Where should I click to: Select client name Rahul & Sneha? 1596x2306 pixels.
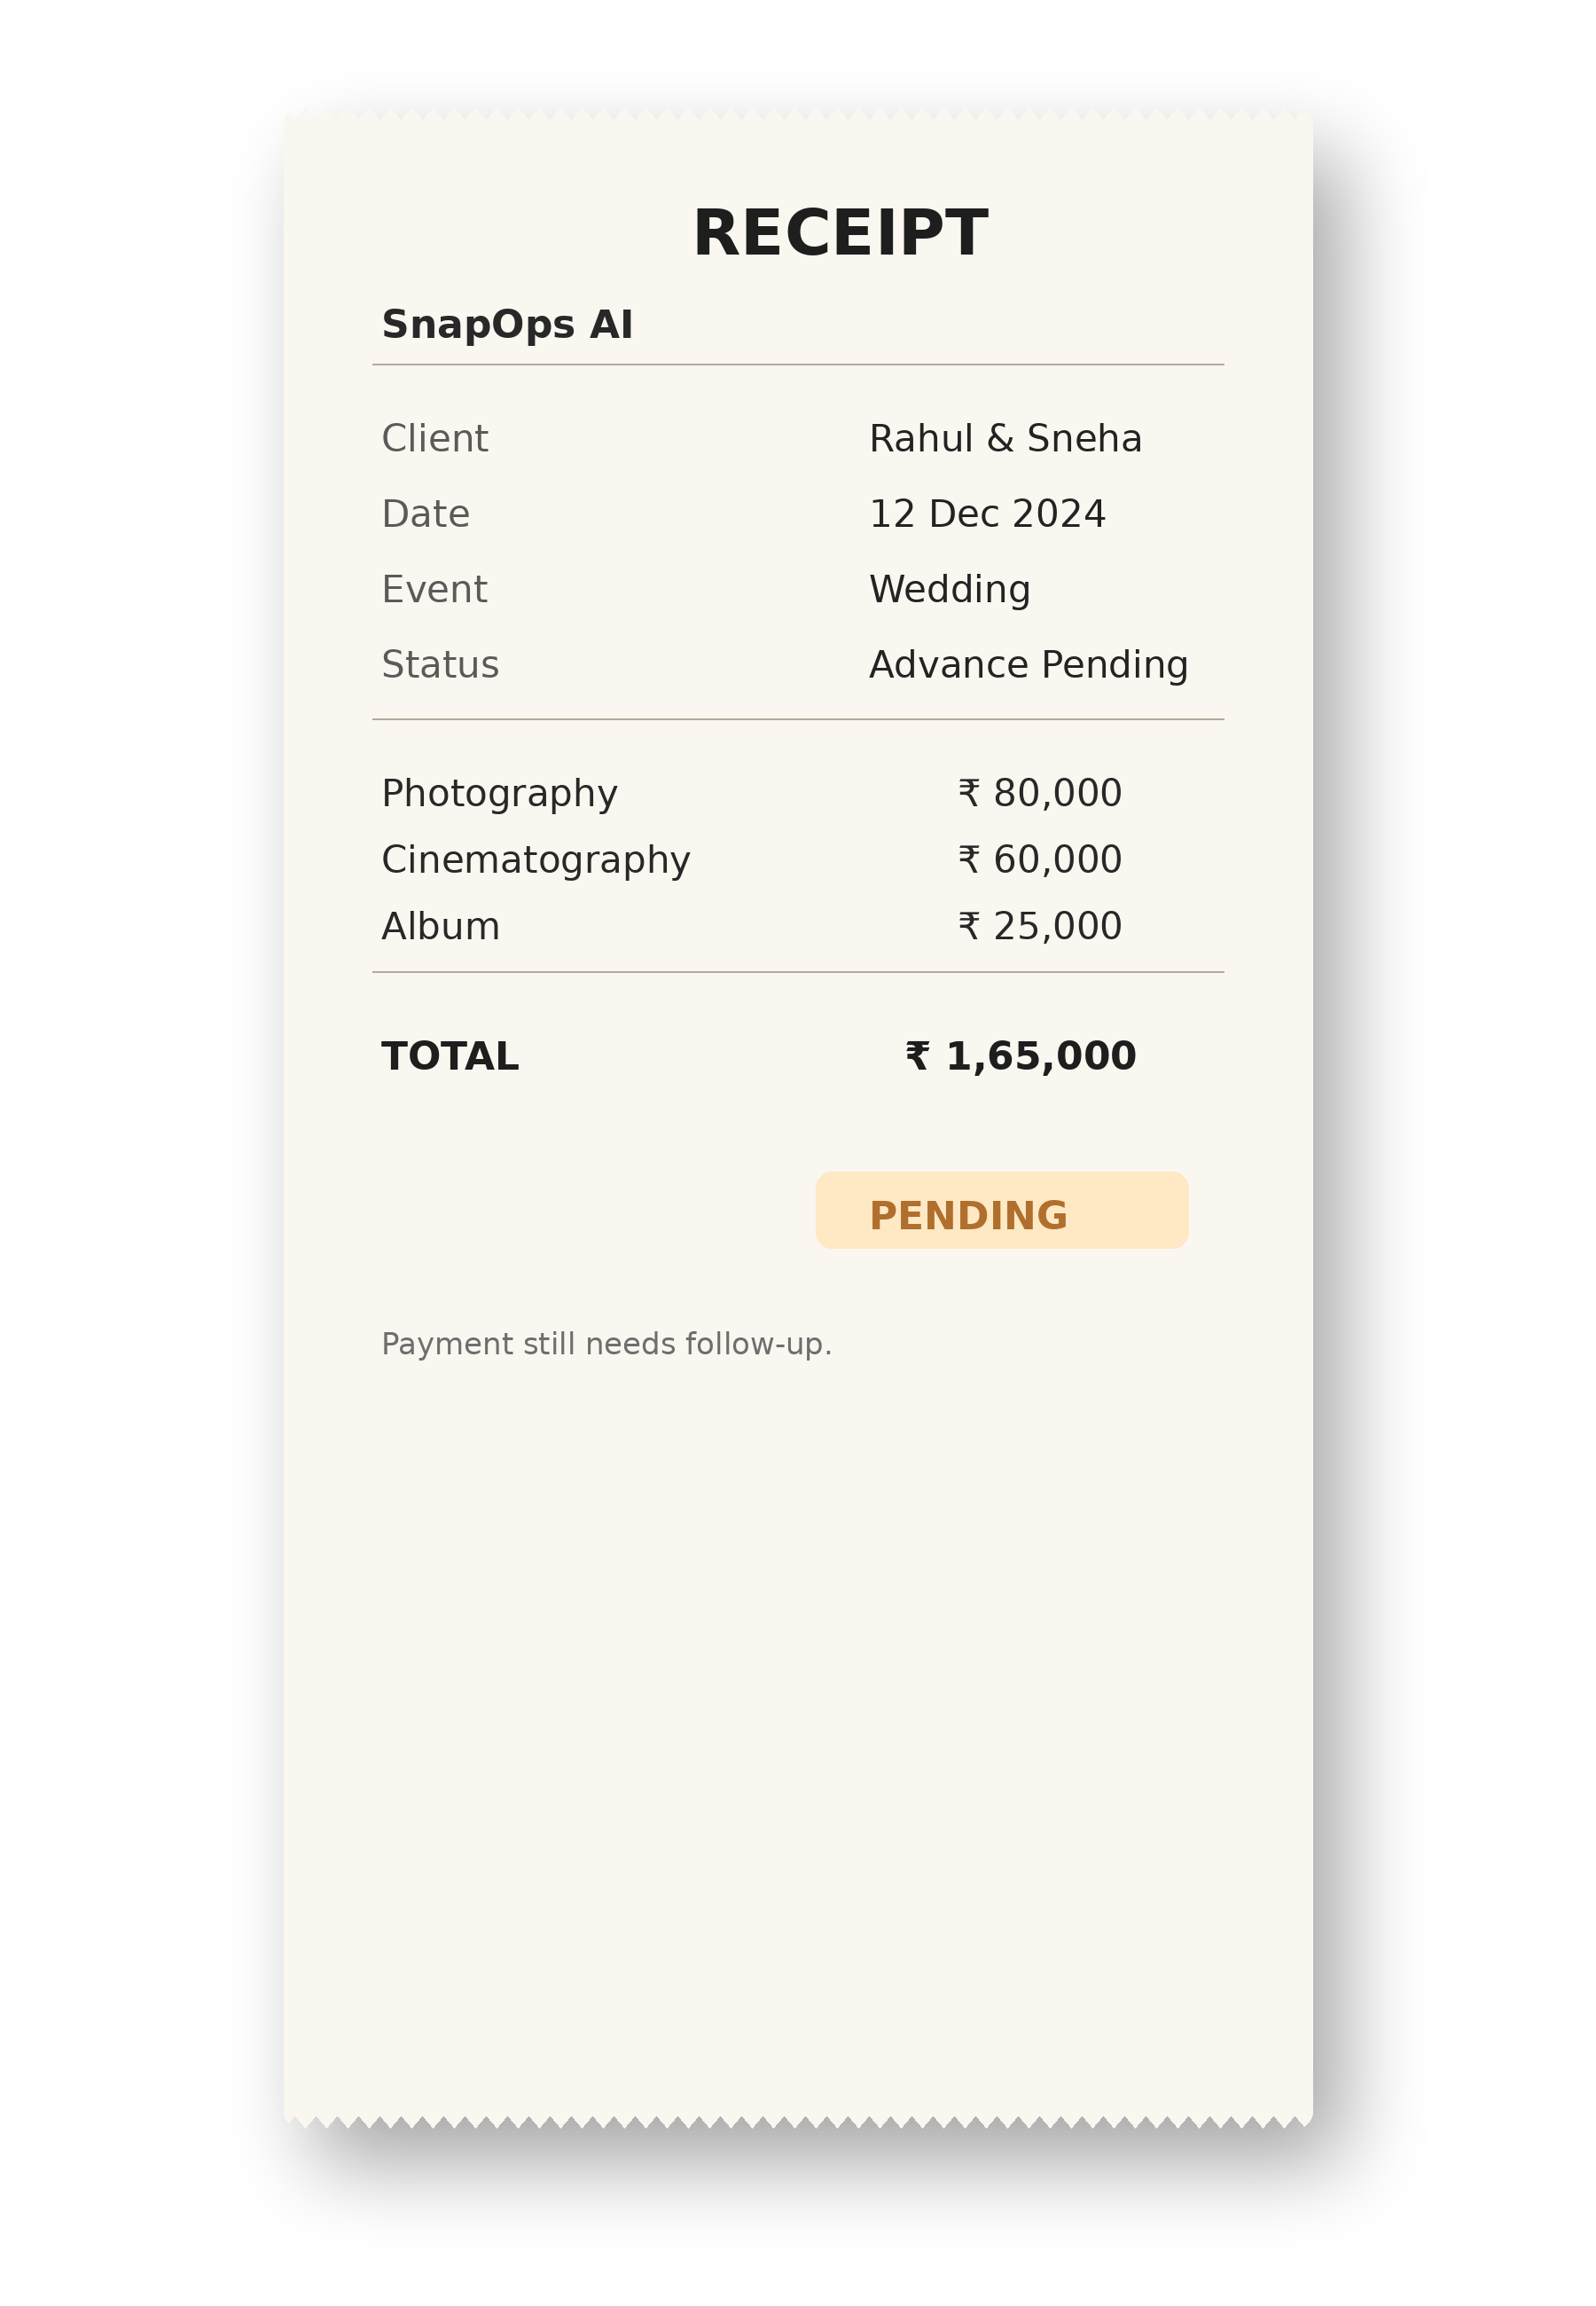point(1005,439)
